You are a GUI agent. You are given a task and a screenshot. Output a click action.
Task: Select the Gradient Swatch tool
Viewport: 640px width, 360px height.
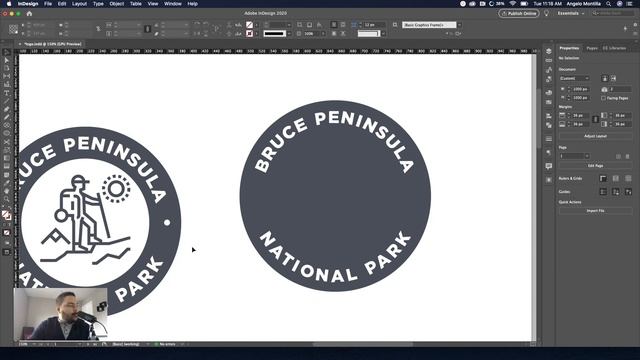tap(7, 158)
